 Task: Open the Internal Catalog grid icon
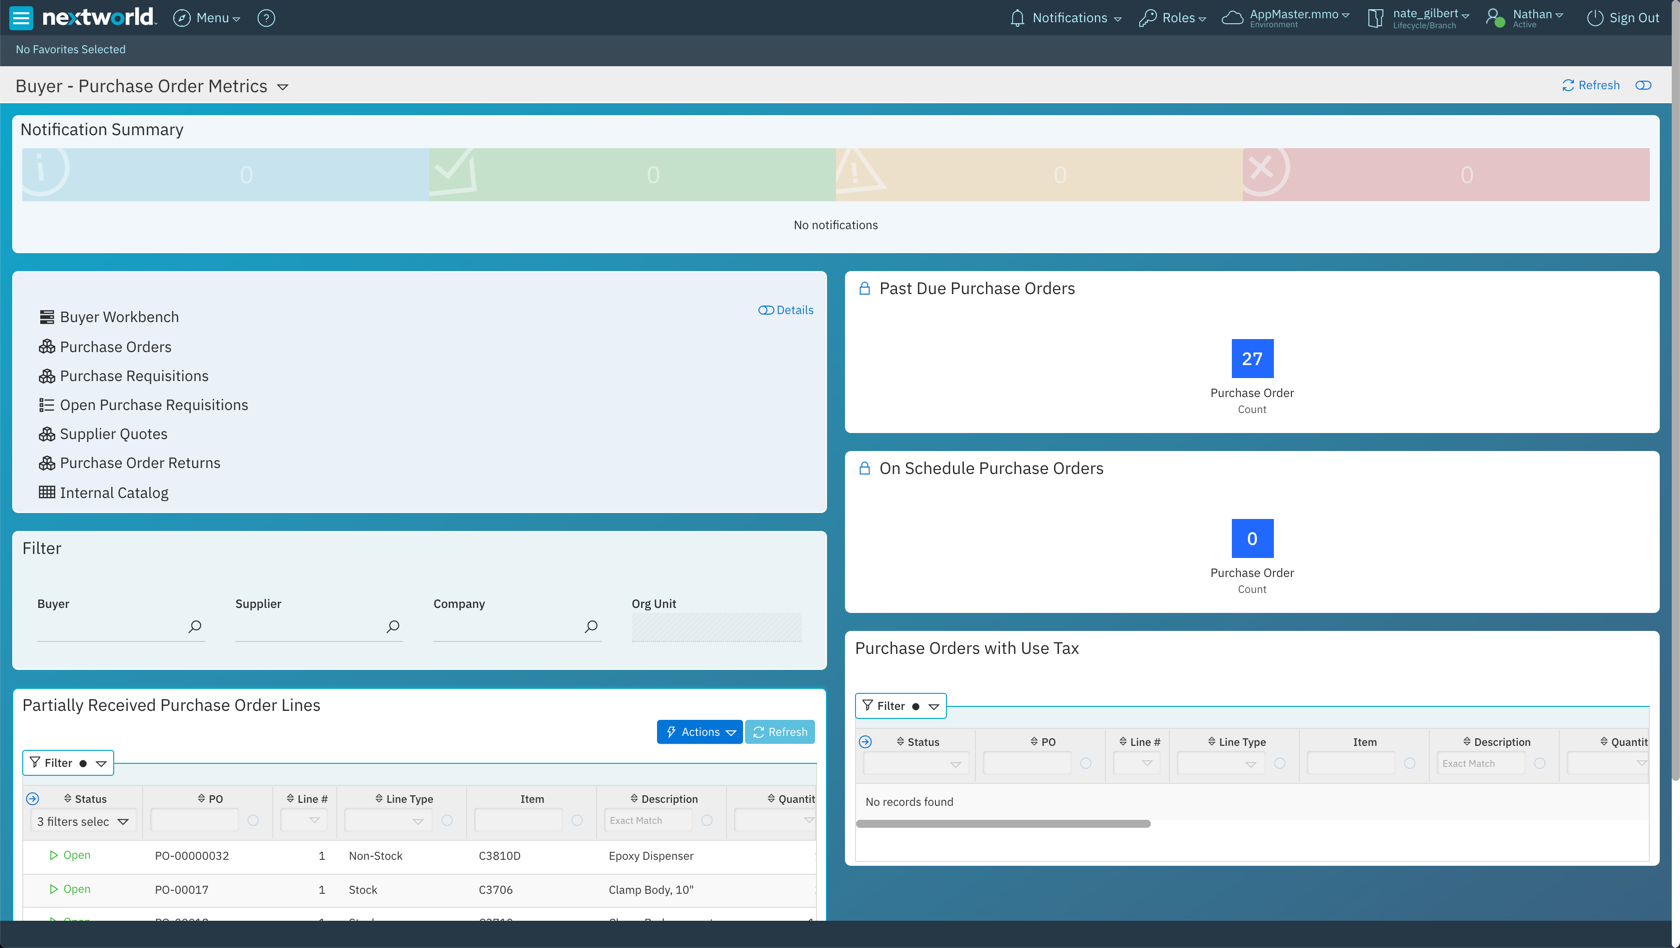click(x=47, y=492)
